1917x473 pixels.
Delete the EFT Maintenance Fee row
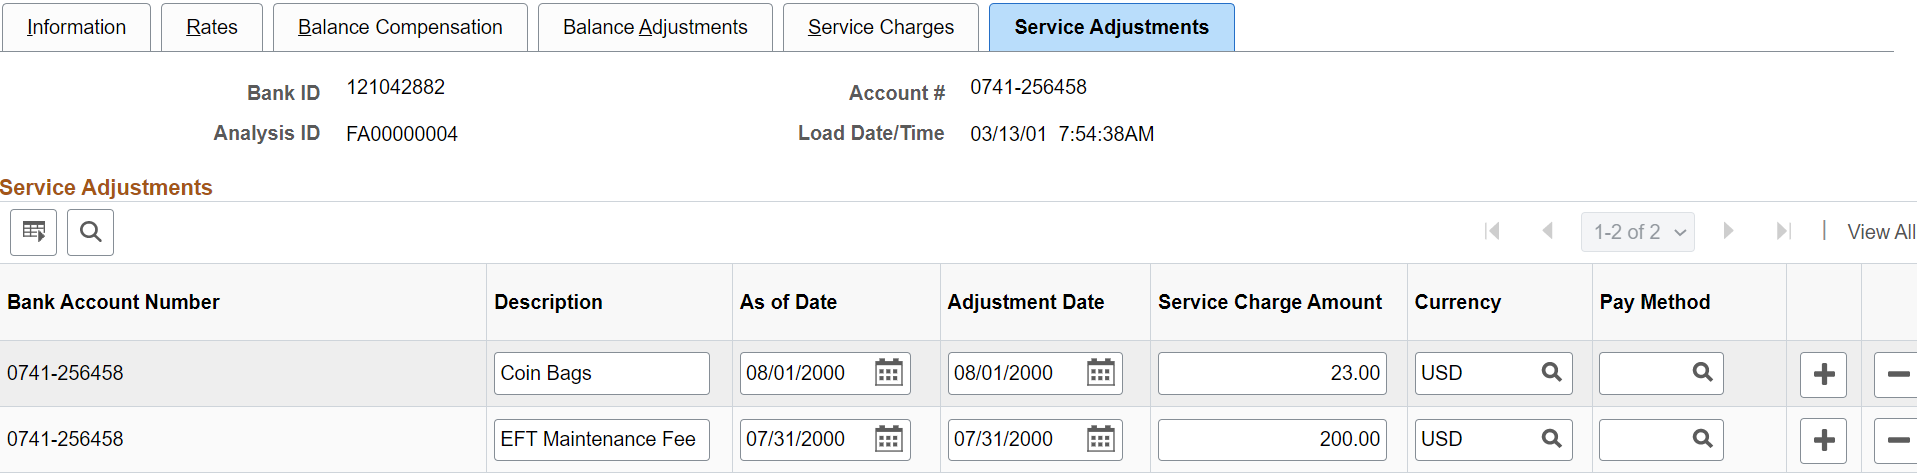(x=1896, y=440)
